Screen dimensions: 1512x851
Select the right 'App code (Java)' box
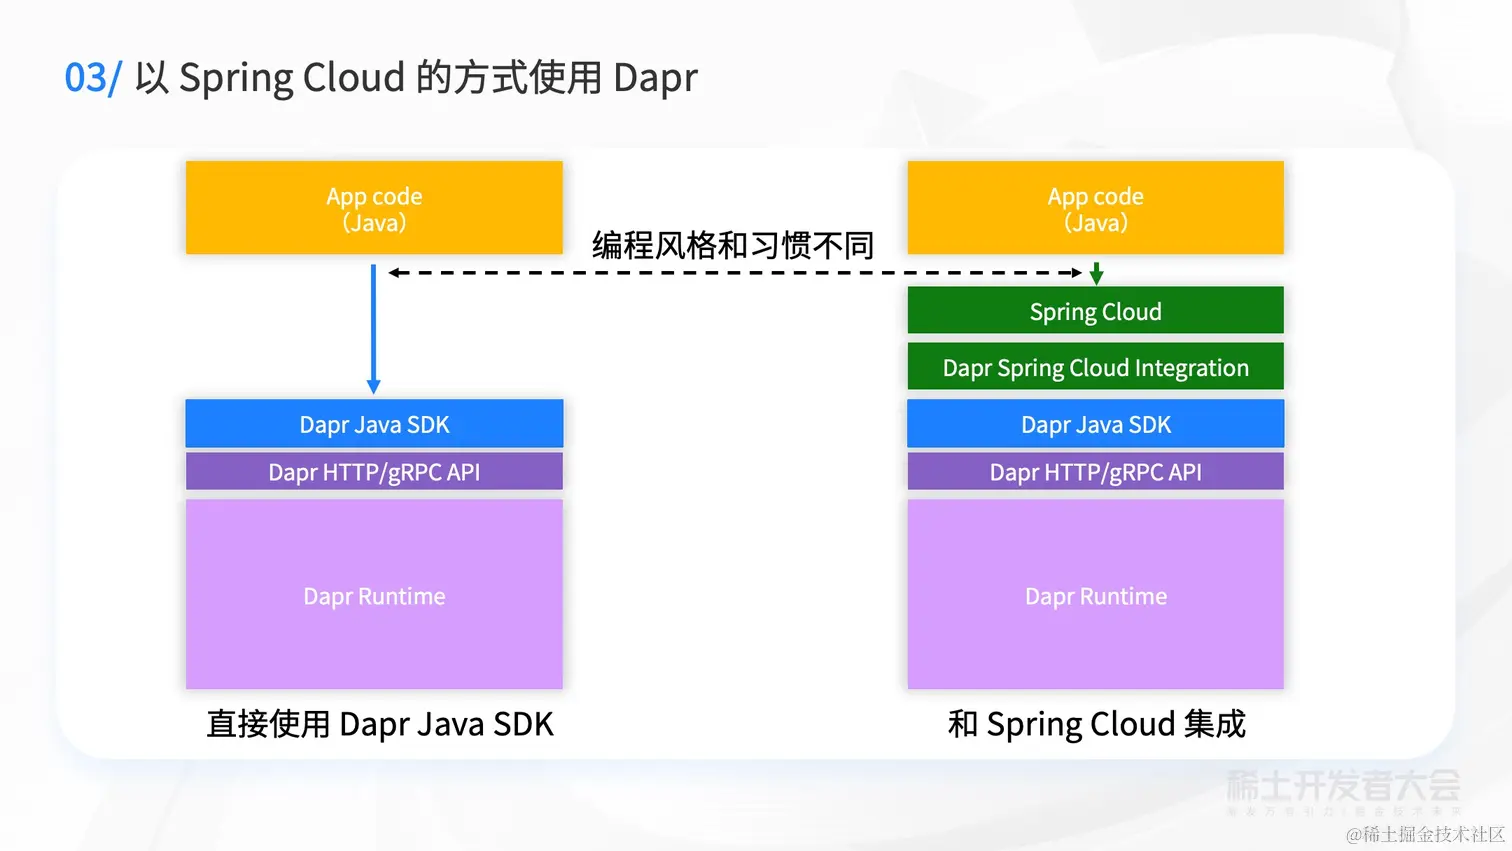(x=1095, y=208)
